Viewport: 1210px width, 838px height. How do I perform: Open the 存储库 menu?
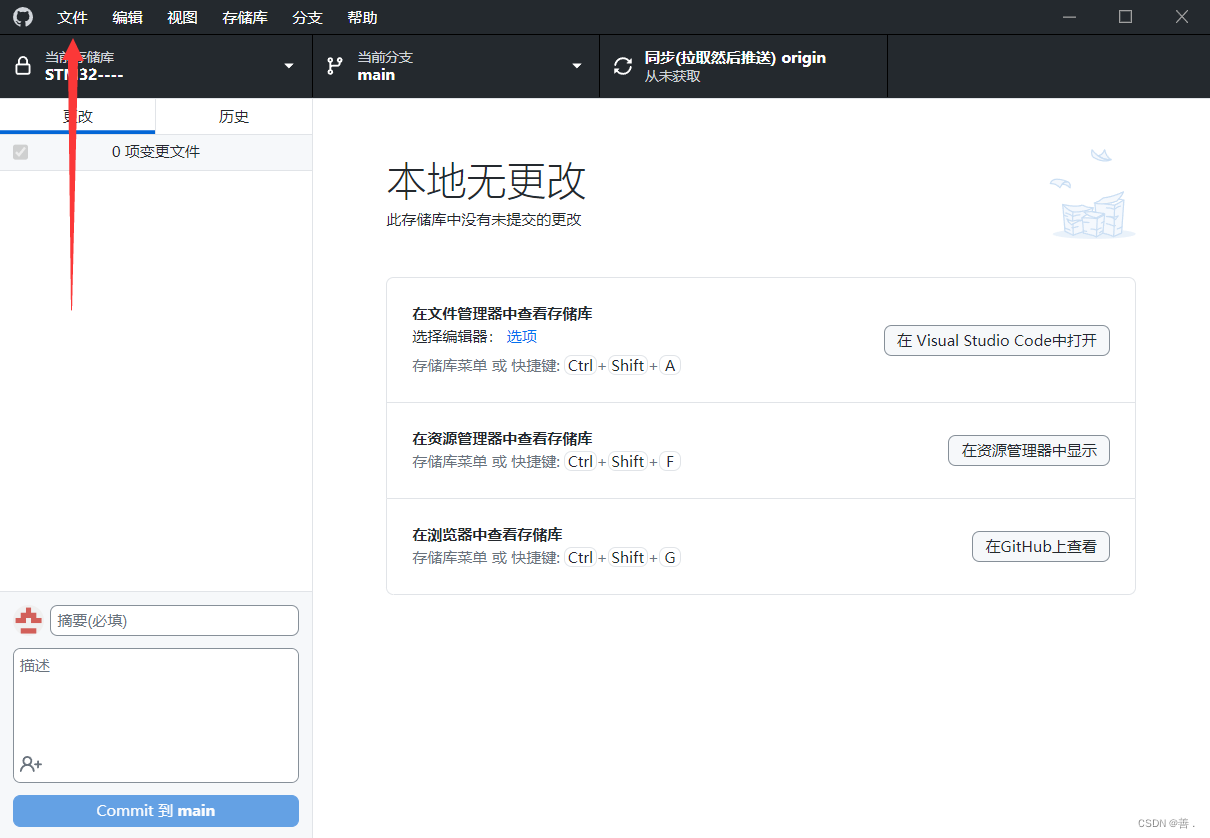[245, 17]
